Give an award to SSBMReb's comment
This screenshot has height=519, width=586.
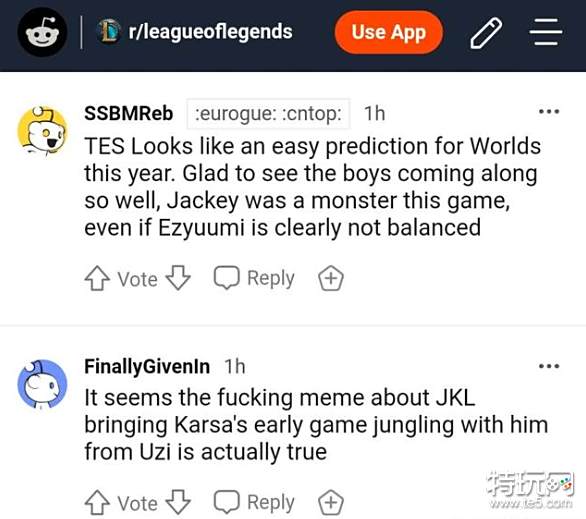tap(331, 278)
